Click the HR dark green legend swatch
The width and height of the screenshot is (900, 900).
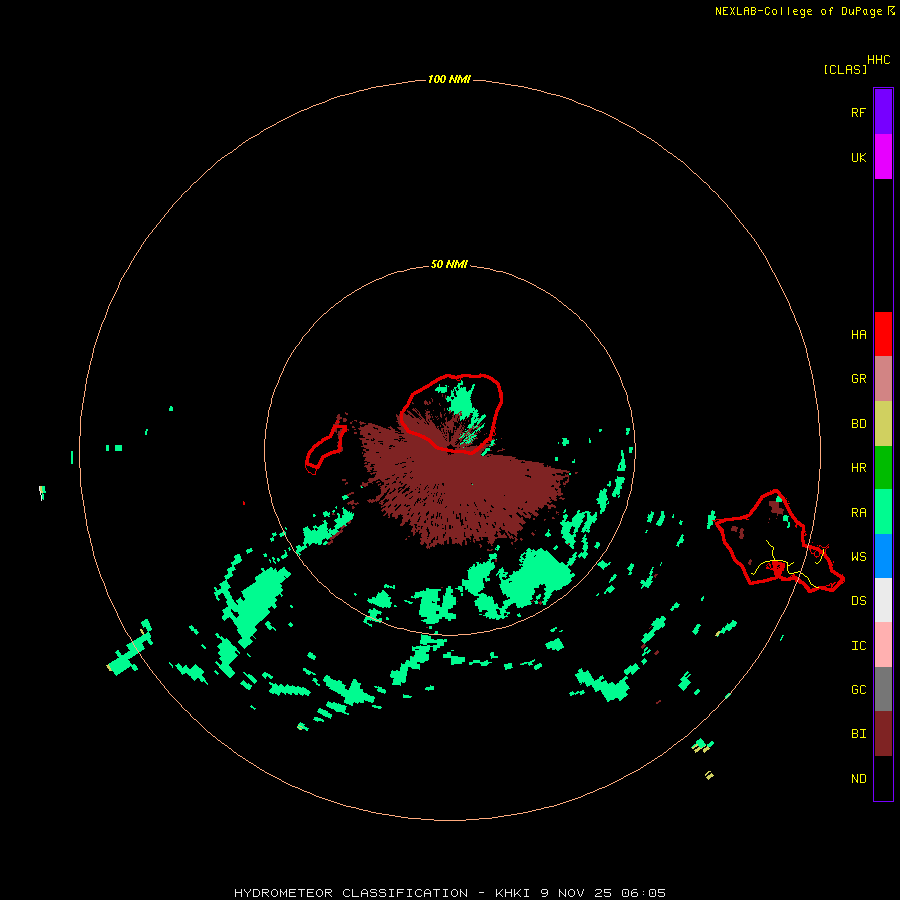[883, 468]
